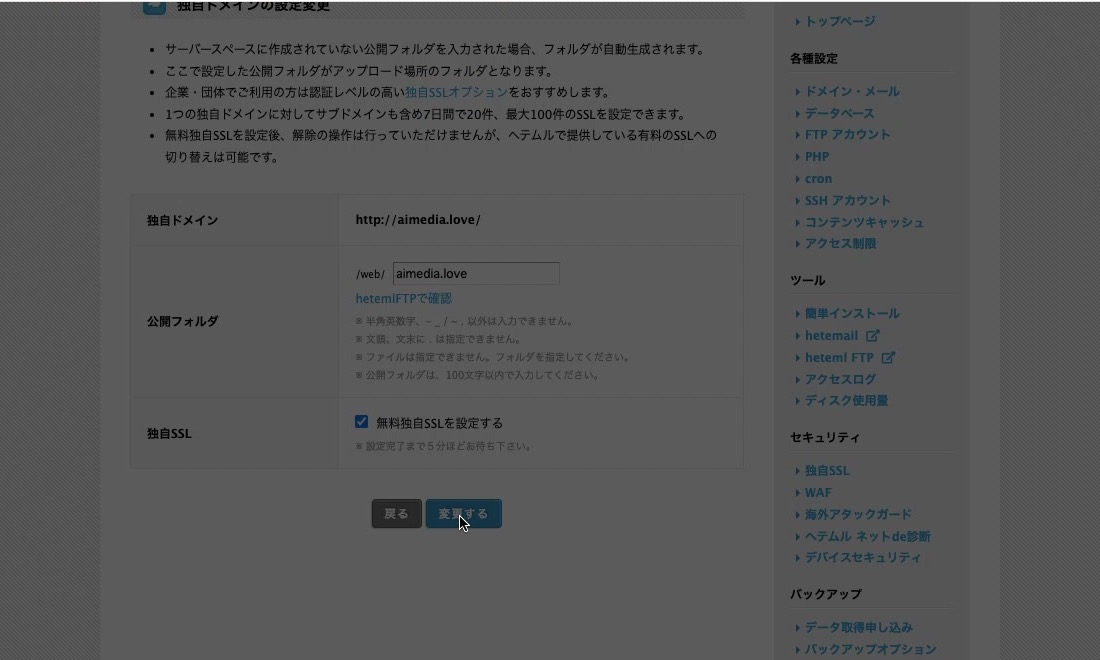Click the 戻る button
Screen dimensions: 1100x660
tap(396, 513)
